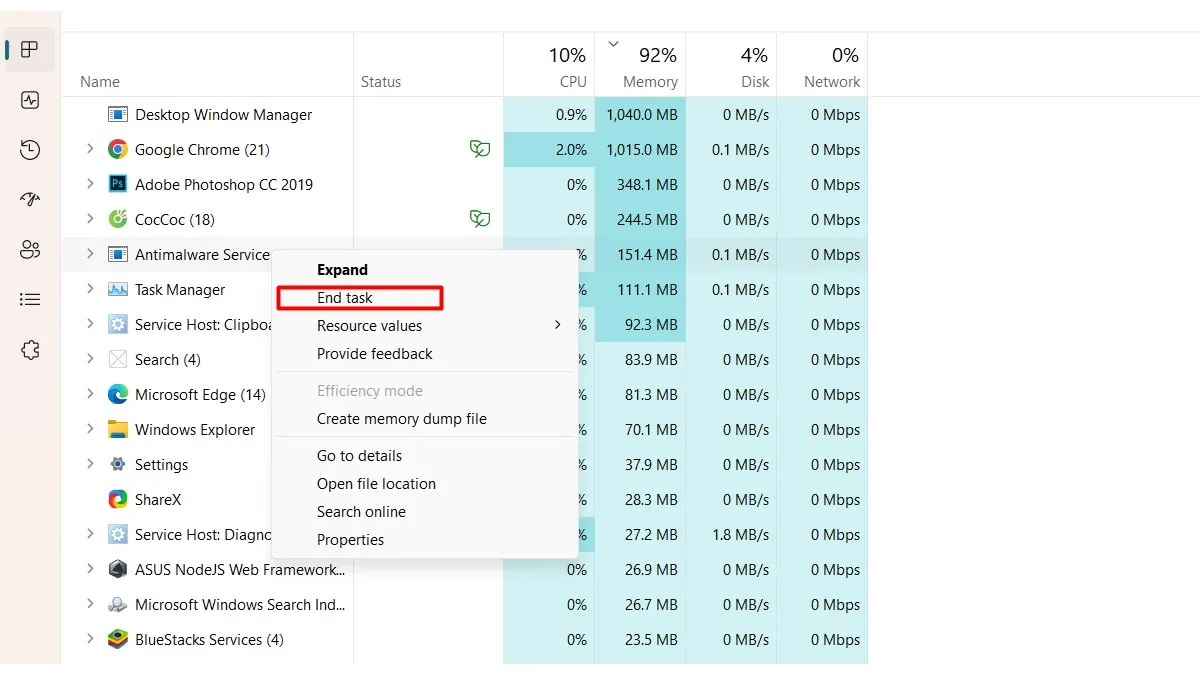The height and width of the screenshot is (675, 1200).
Task: Expand the Google Chrome process group
Action: 89,149
